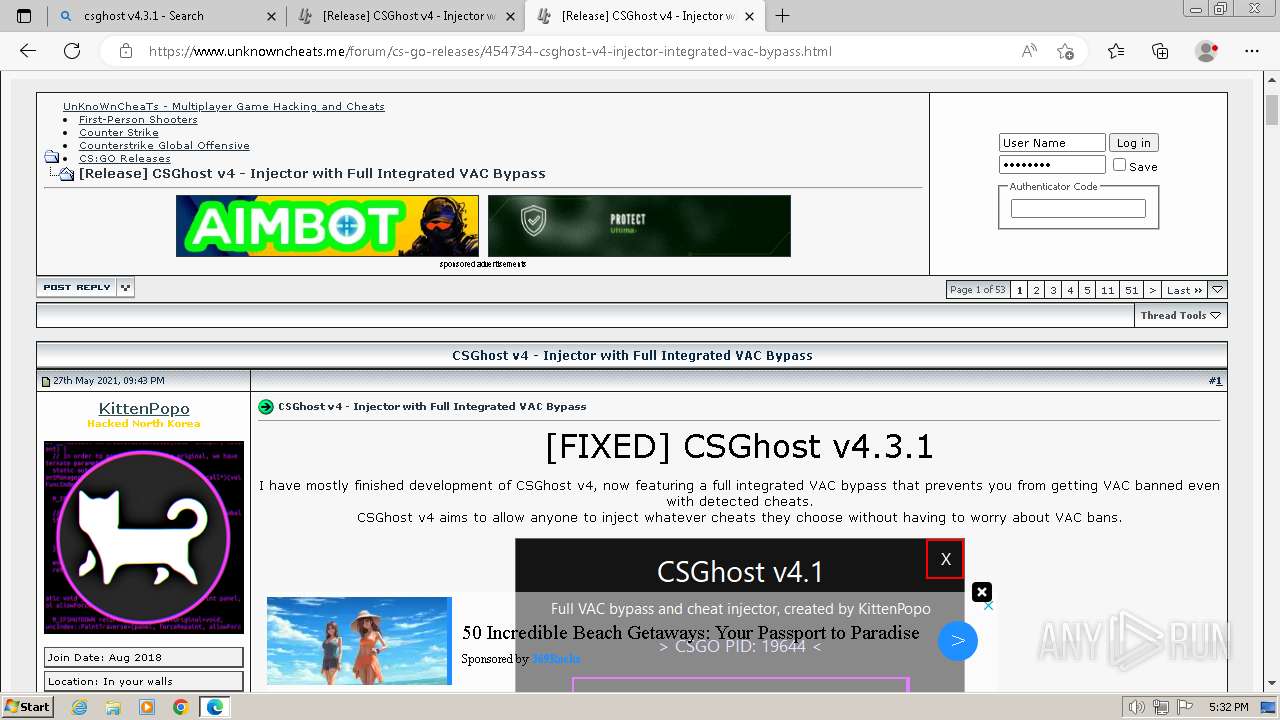Screen dimensions: 1280x720
Task: Click the beach getaways ad image
Action: pyautogui.click(x=359, y=641)
